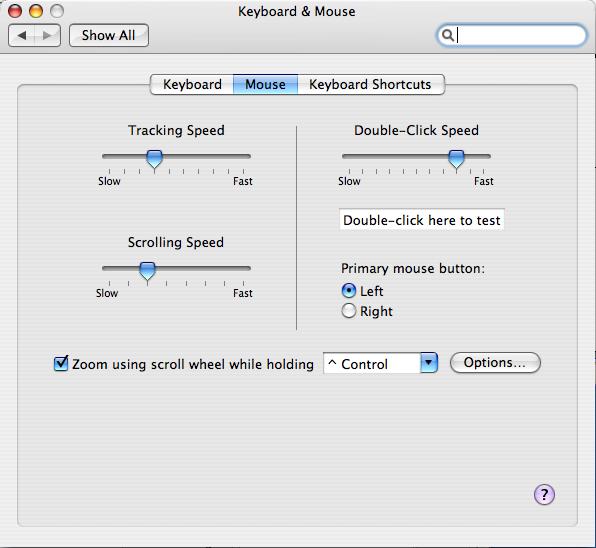Select Right as primary mouse button
The height and width of the screenshot is (548, 596).
tap(349, 311)
